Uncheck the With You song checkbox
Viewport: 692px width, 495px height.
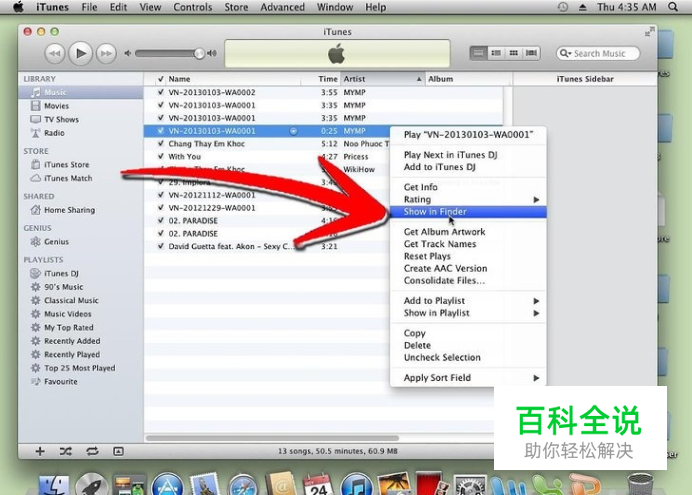161,157
